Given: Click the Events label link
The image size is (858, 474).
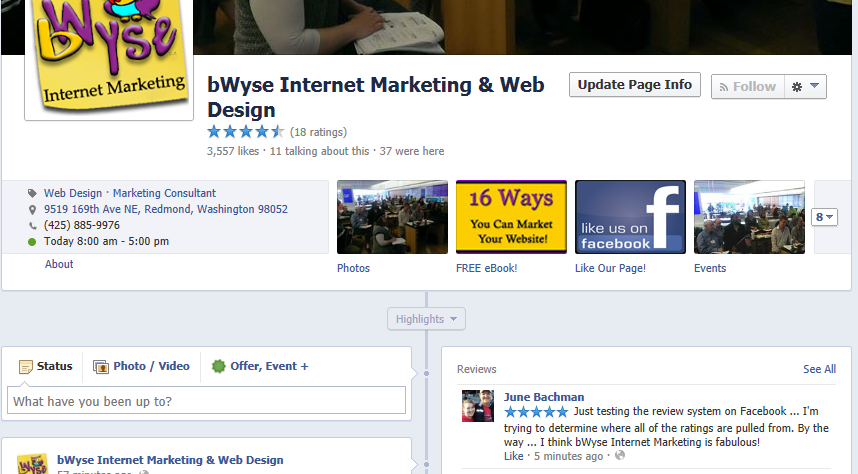Looking at the screenshot, I should (710, 268).
